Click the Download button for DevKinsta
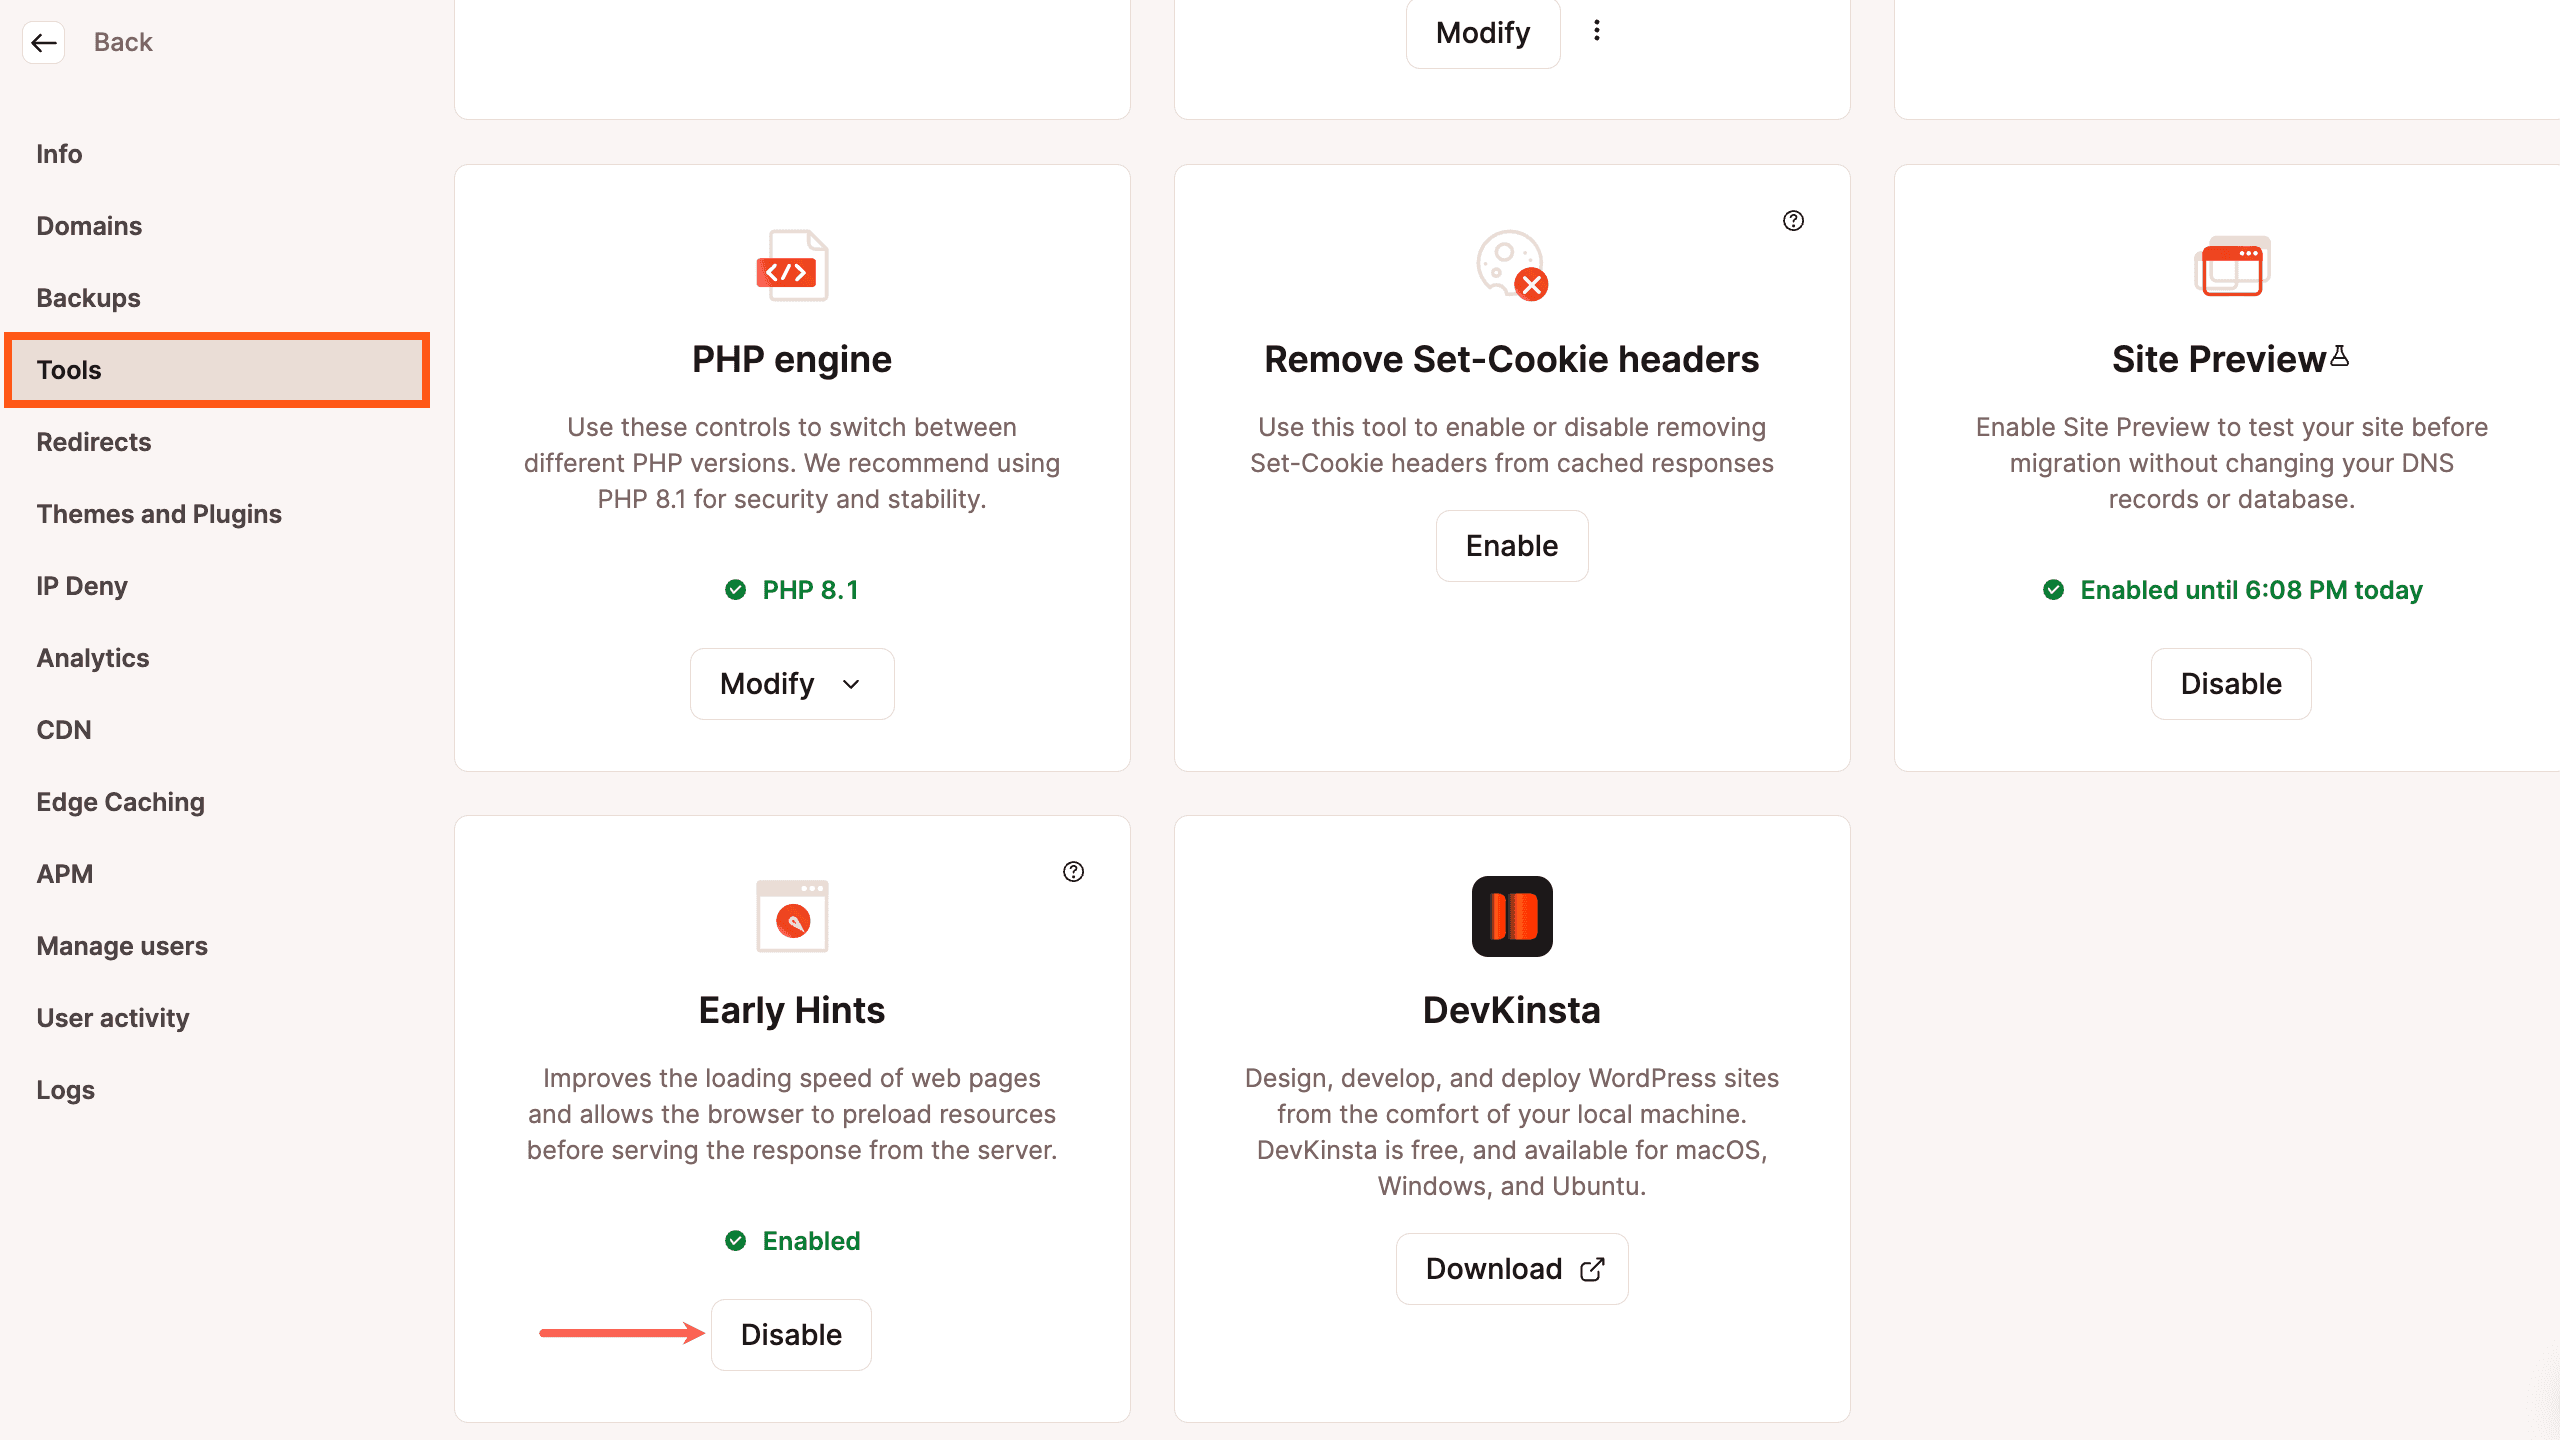2560x1440 pixels. coord(1510,1268)
